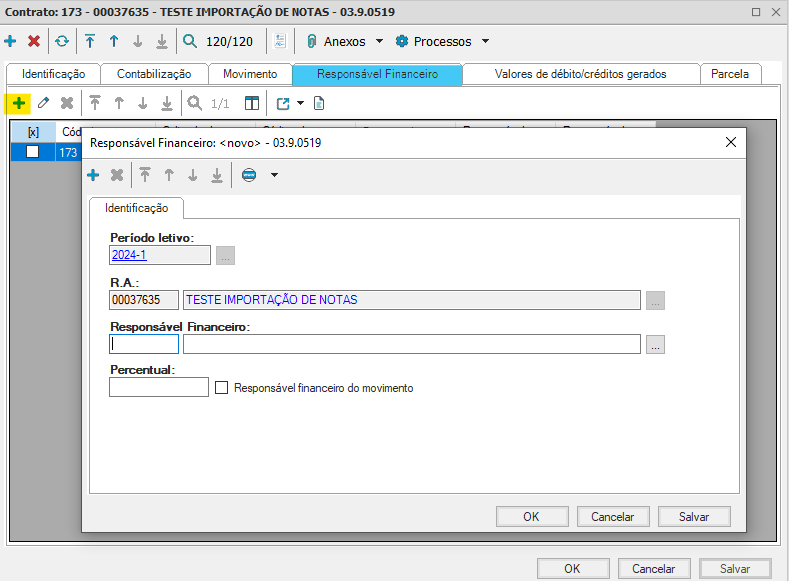This screenshot has width=789, height=581.
Task: Click the blue globe icon in the dialog toolbar
Action: (249, 175)
